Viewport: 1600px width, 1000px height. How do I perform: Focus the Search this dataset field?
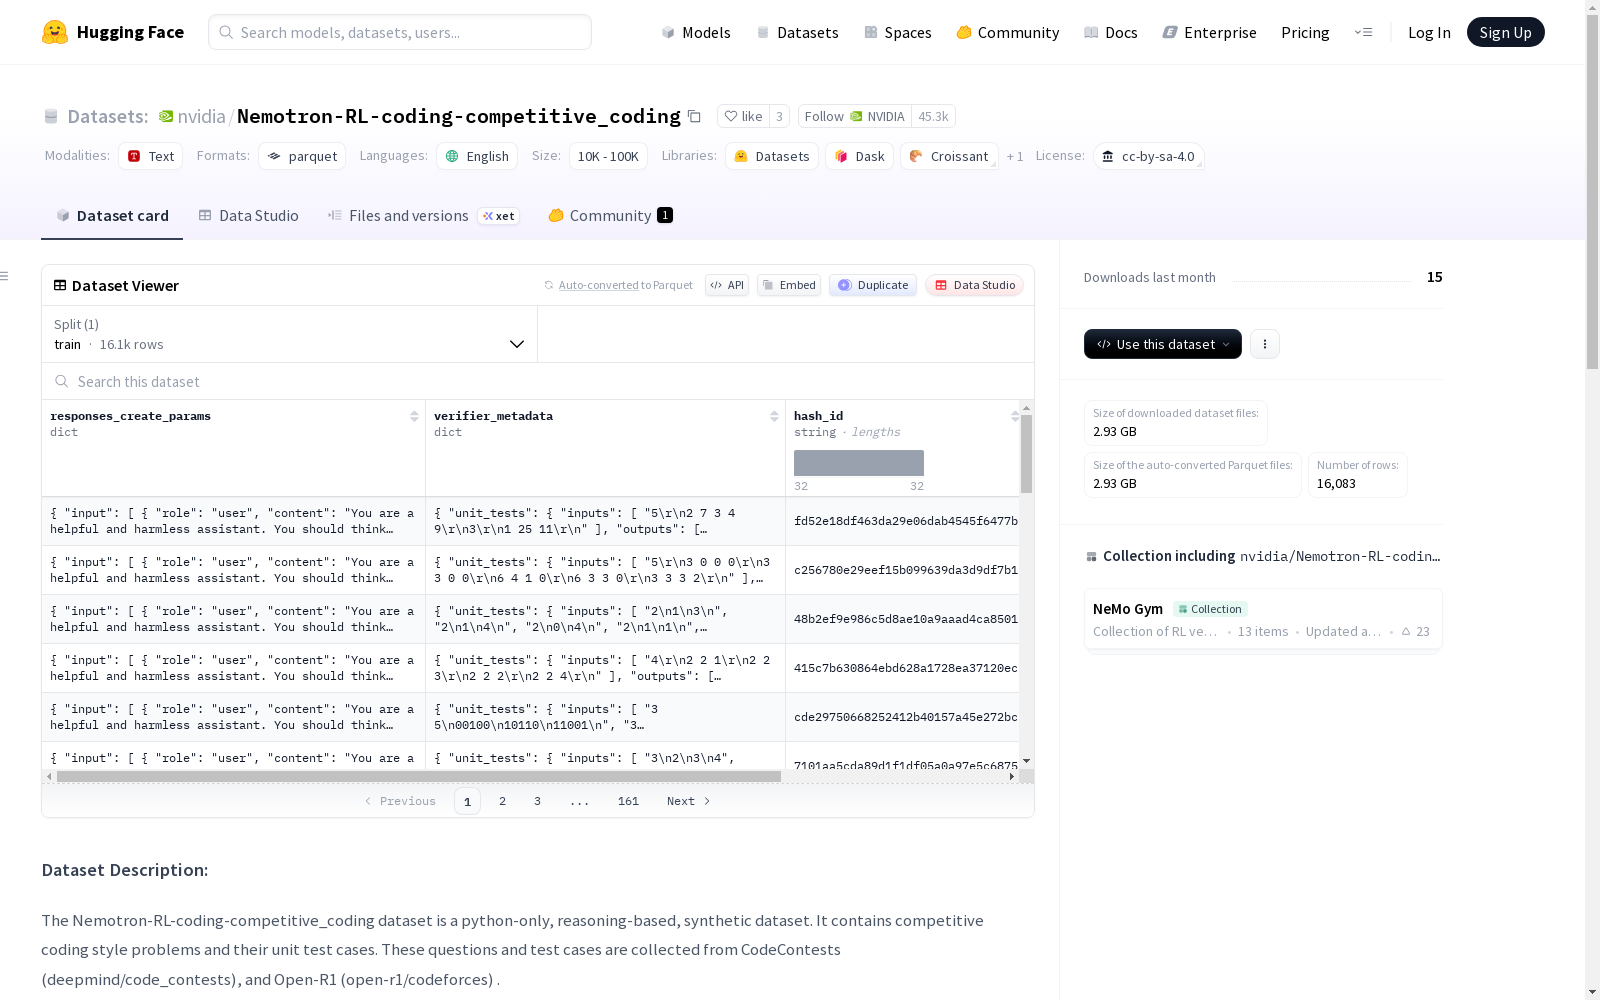538,381
